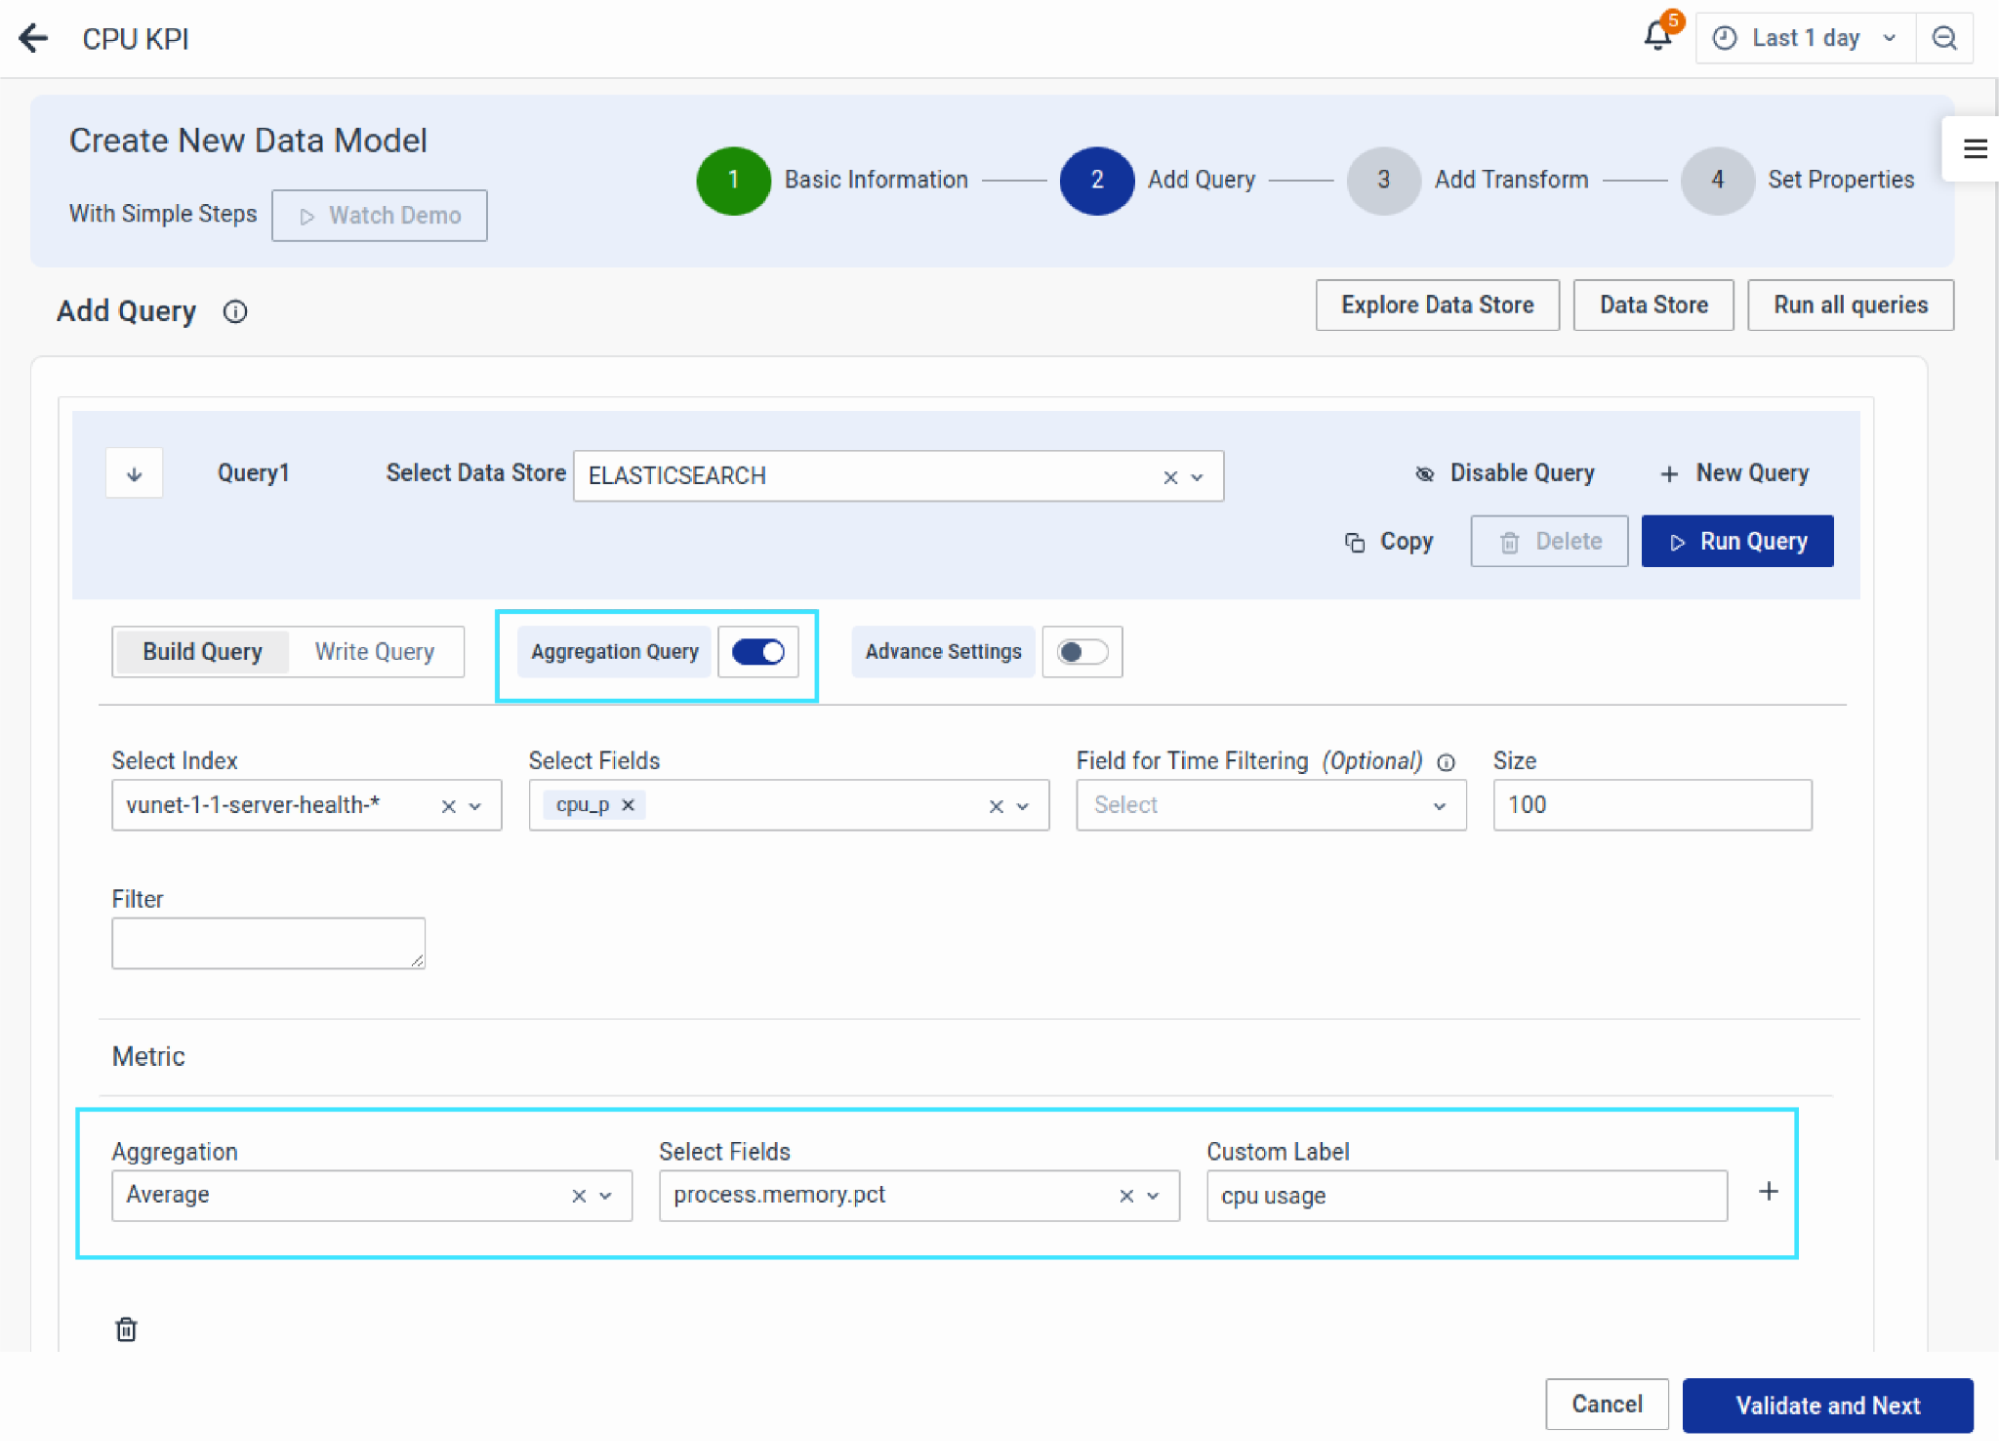
Task: Toggle the Aggregation Query switch off
Action: point(758,652)
